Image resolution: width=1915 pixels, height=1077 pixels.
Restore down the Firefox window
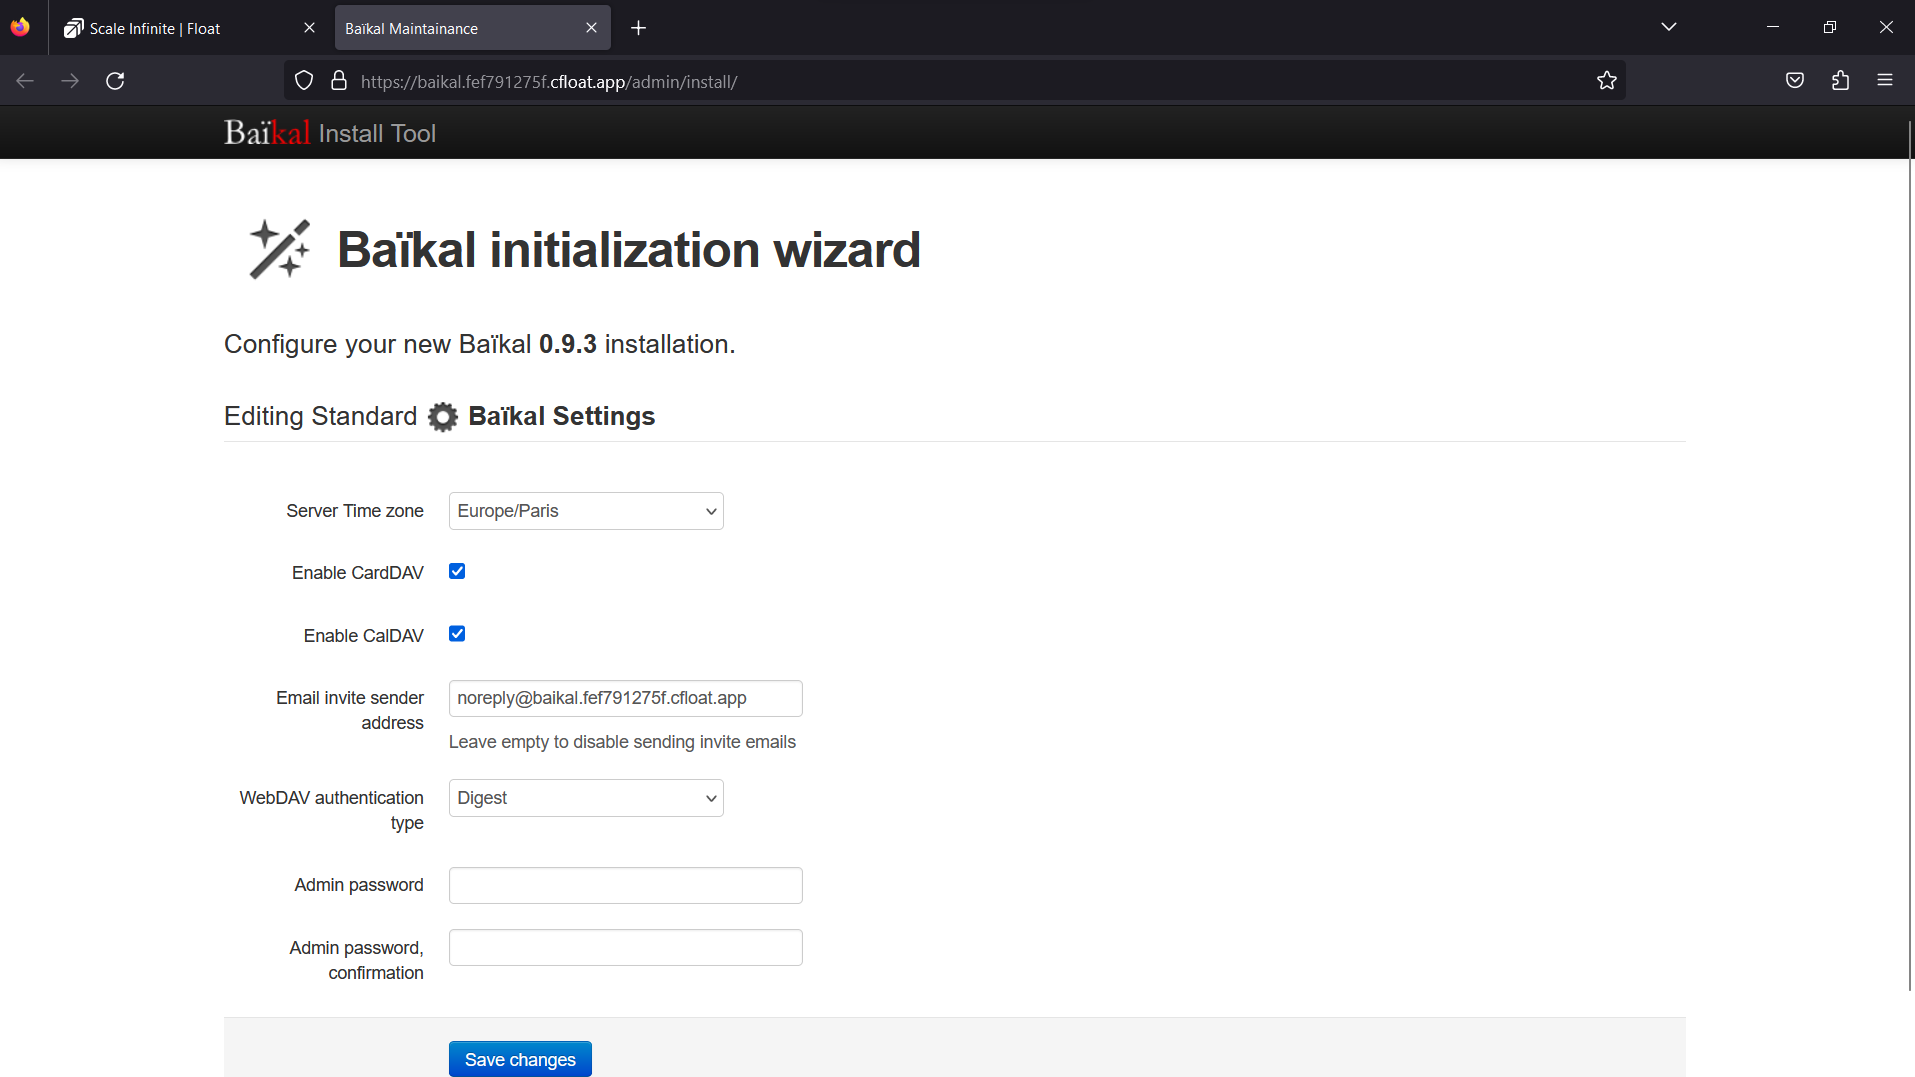(x=1829, y=27)
